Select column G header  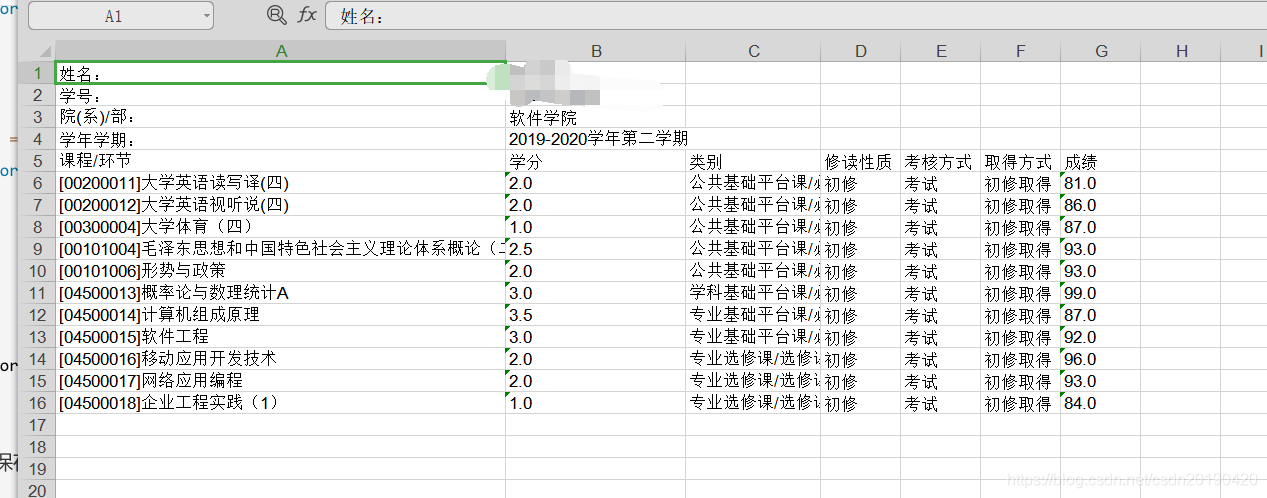(1101, 51)
